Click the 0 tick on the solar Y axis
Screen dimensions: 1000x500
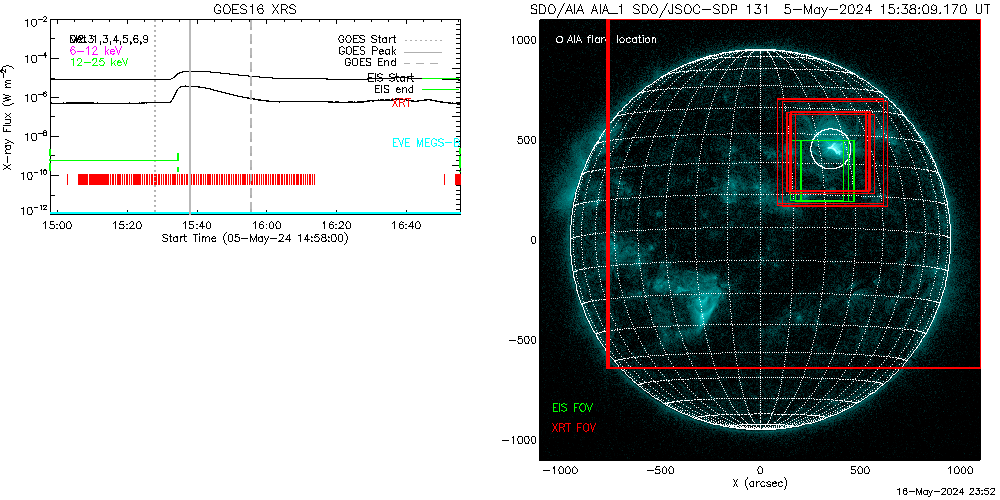[x=532, y=240]
